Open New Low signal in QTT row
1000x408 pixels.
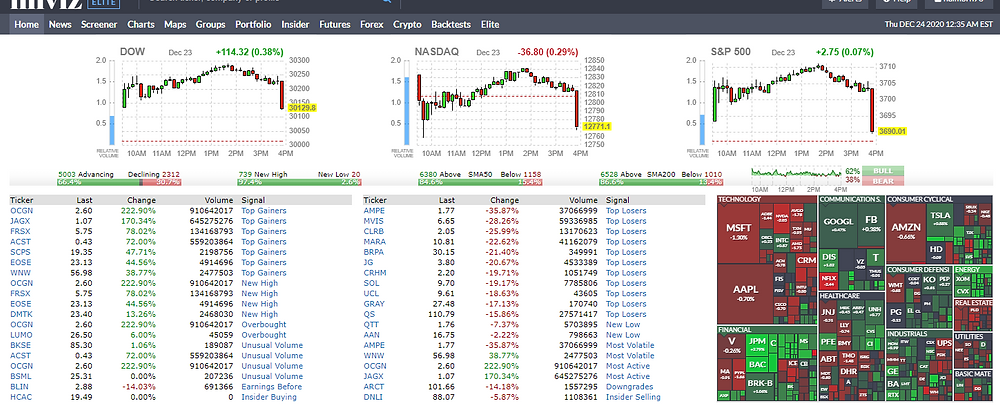point(622,324)
